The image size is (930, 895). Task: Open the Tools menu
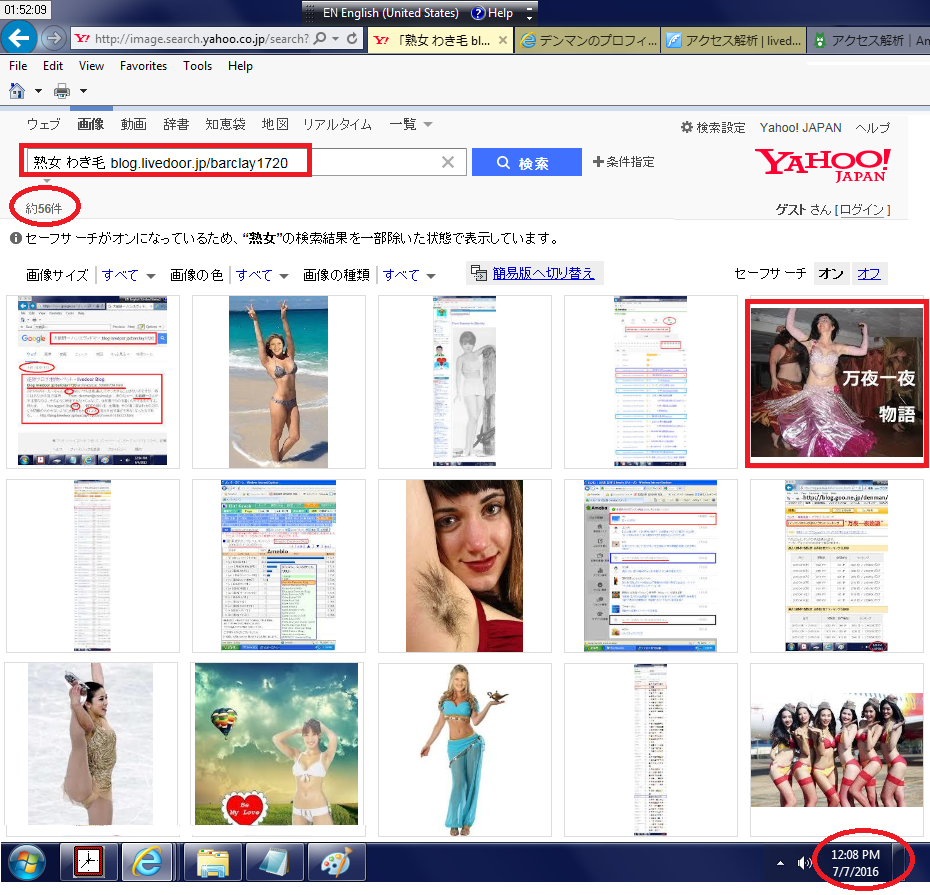coord(198,66)
